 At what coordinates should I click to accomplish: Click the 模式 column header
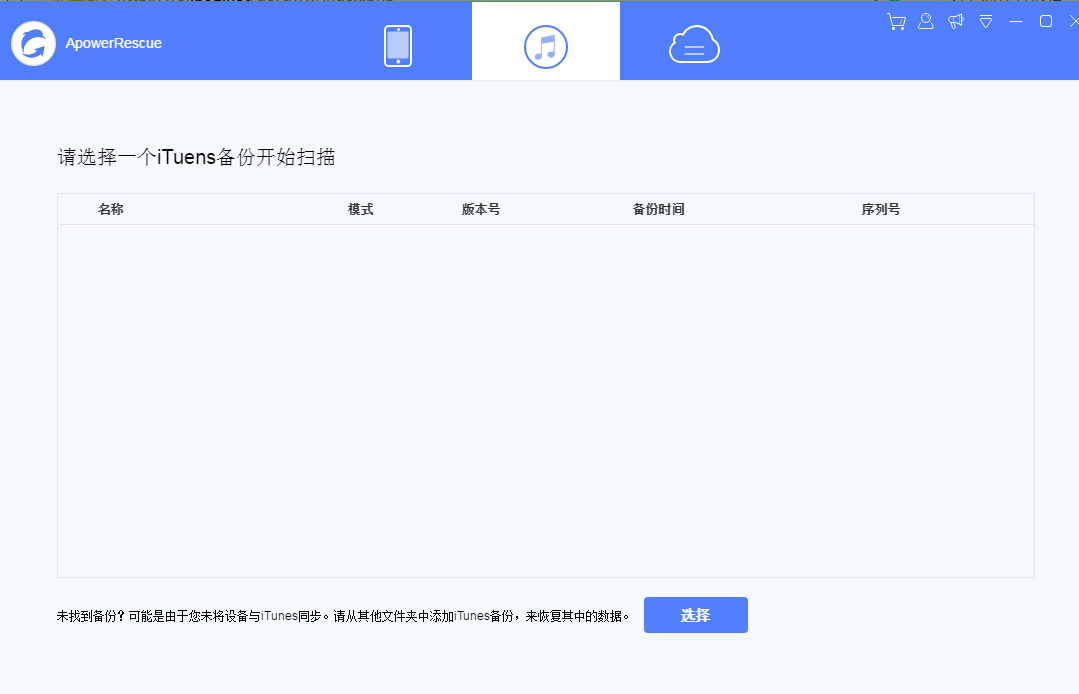361,209
